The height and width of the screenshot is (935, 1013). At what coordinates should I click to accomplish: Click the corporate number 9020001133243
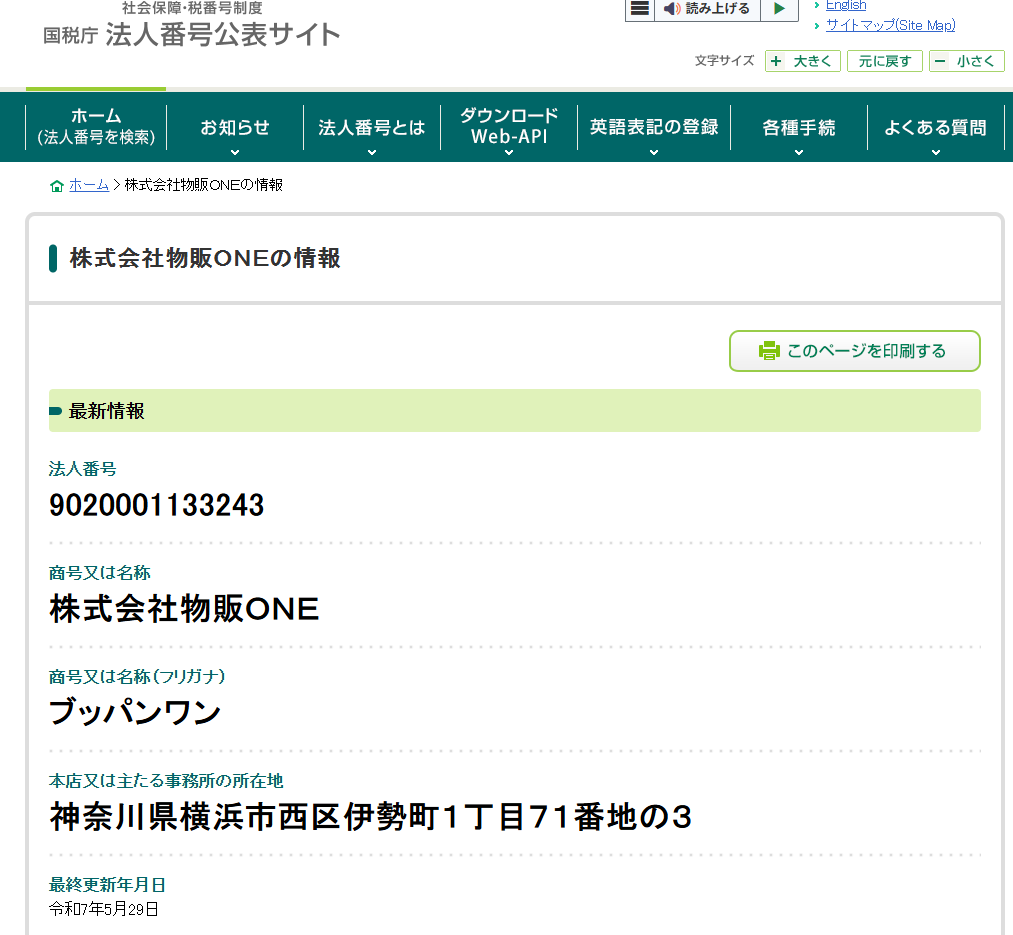[156, 506]
